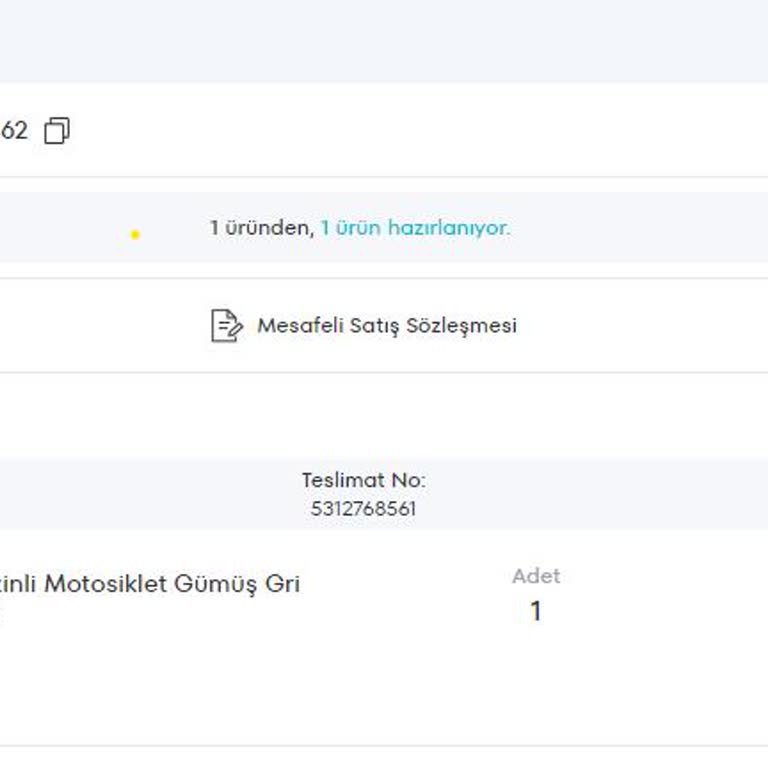
Task: Click the Teslimat No label
Action: [363, 480]
